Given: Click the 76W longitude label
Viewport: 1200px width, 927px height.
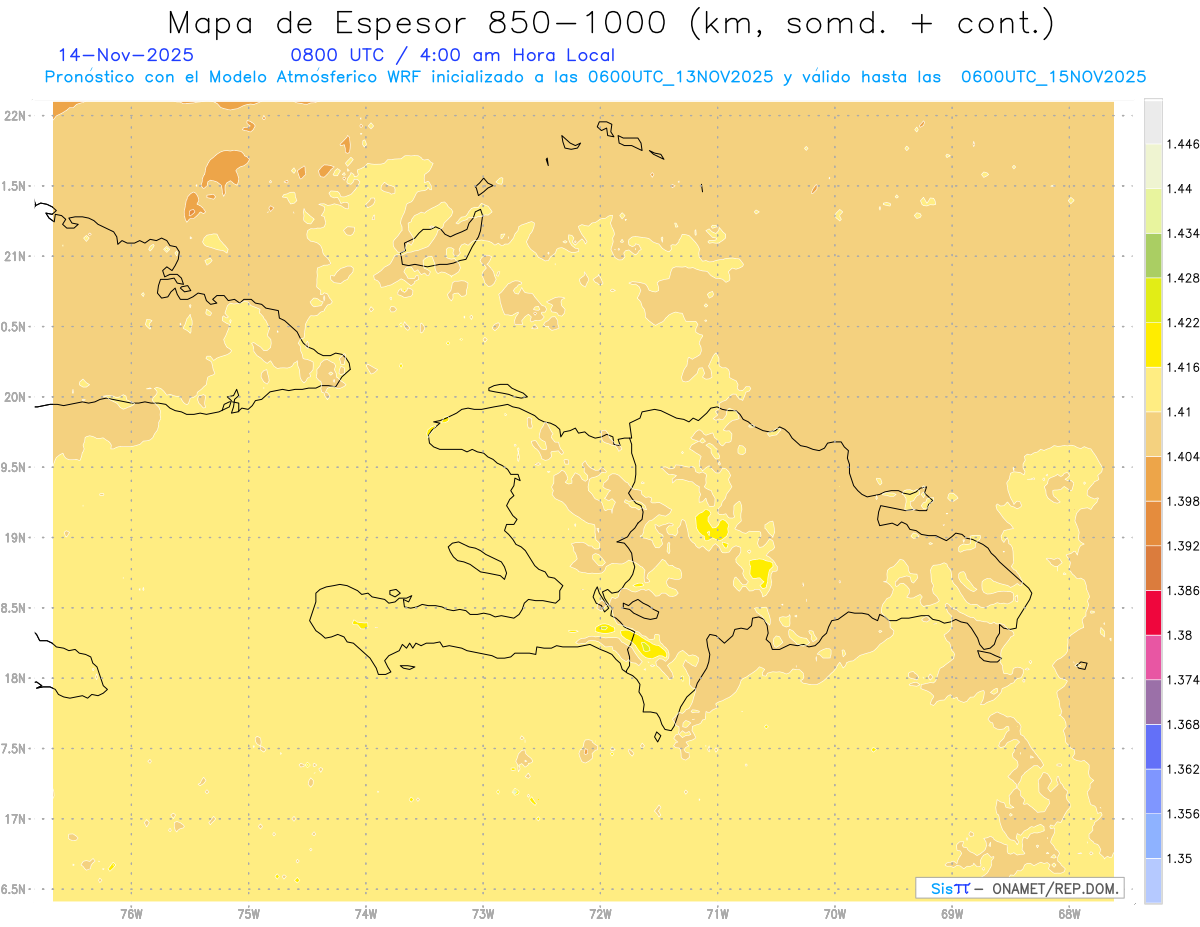Looking at the screenshot, I should coord(131,914).
